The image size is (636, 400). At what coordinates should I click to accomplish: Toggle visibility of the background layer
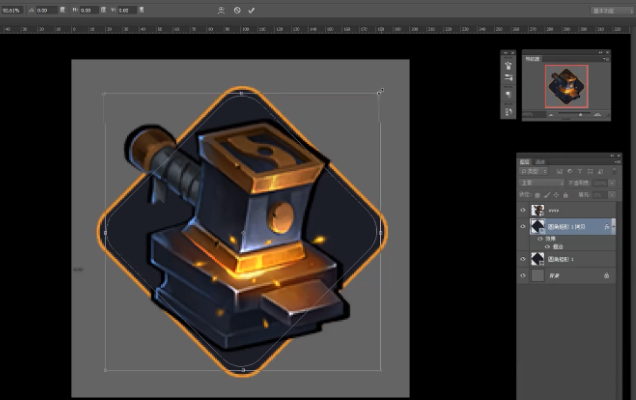pyautogui.click(x=523, y=274)
